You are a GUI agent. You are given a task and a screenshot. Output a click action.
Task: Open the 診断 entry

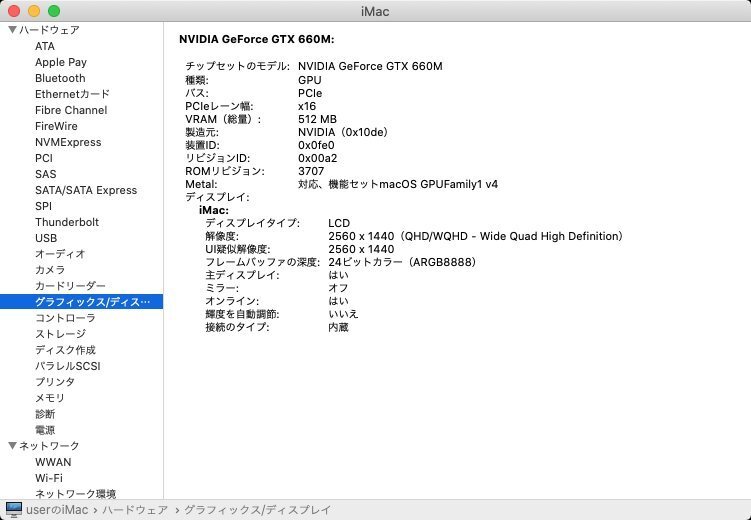coord(45,414)
